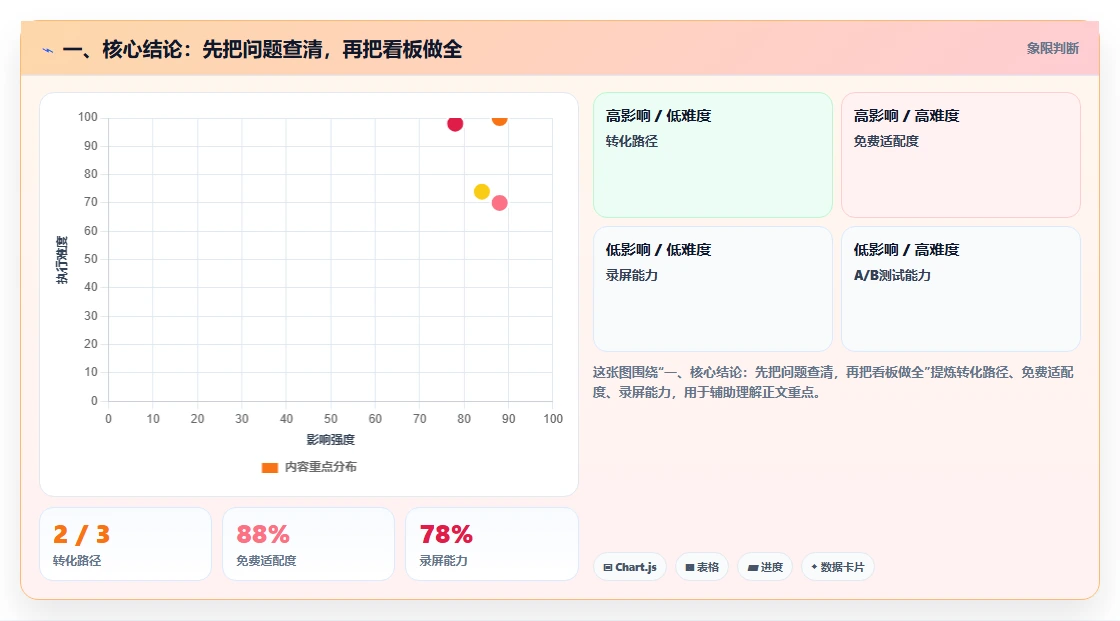1120x621 pixels.
Task: Click the 表格 tag chip
Action: tap(701, 567)
